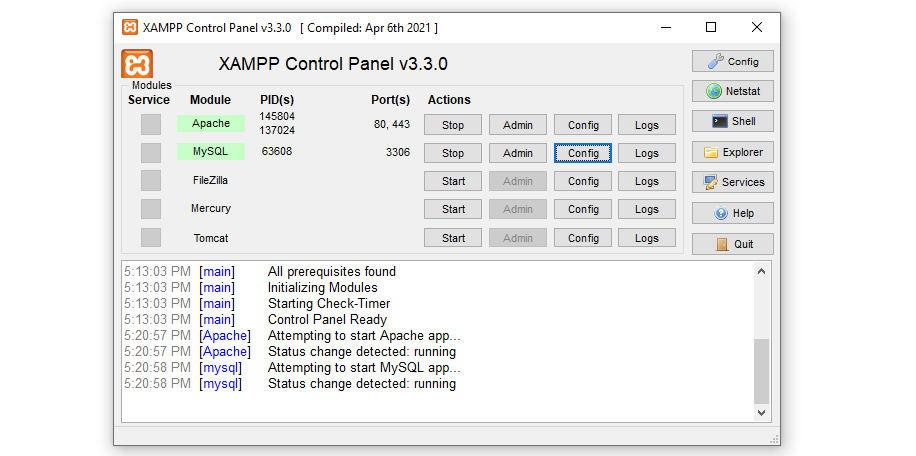The height and width of the screenshot is (456, 916).
Task: Select the MySQL module label
Action: click(211, 151)
